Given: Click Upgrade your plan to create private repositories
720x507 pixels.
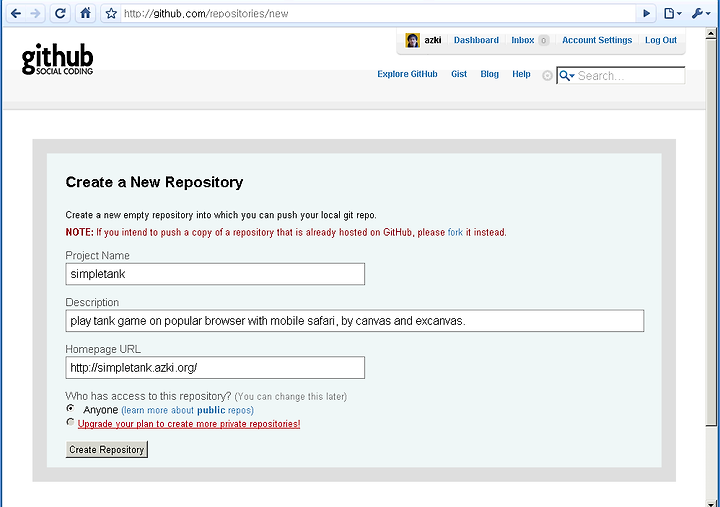Looking at the screenshot, I should click(189, 424).
